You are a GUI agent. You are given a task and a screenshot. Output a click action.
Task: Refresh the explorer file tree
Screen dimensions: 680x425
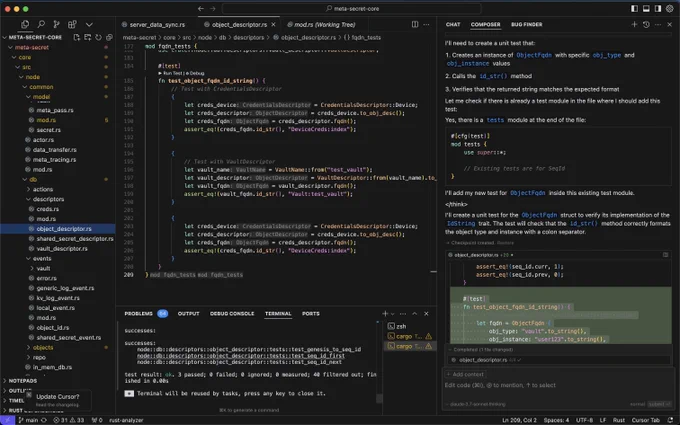pyautogui.click(x=98, y=37)
